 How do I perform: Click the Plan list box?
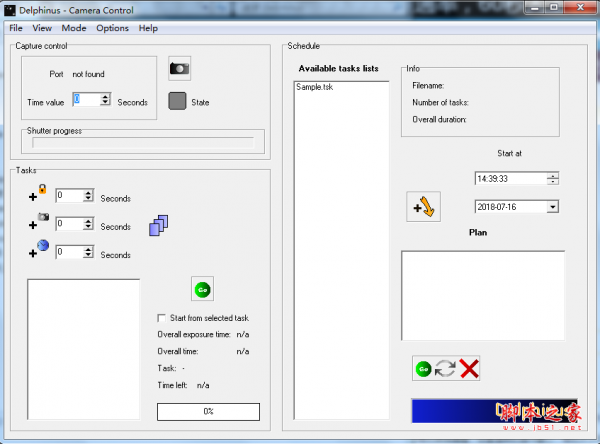[483, 295]
